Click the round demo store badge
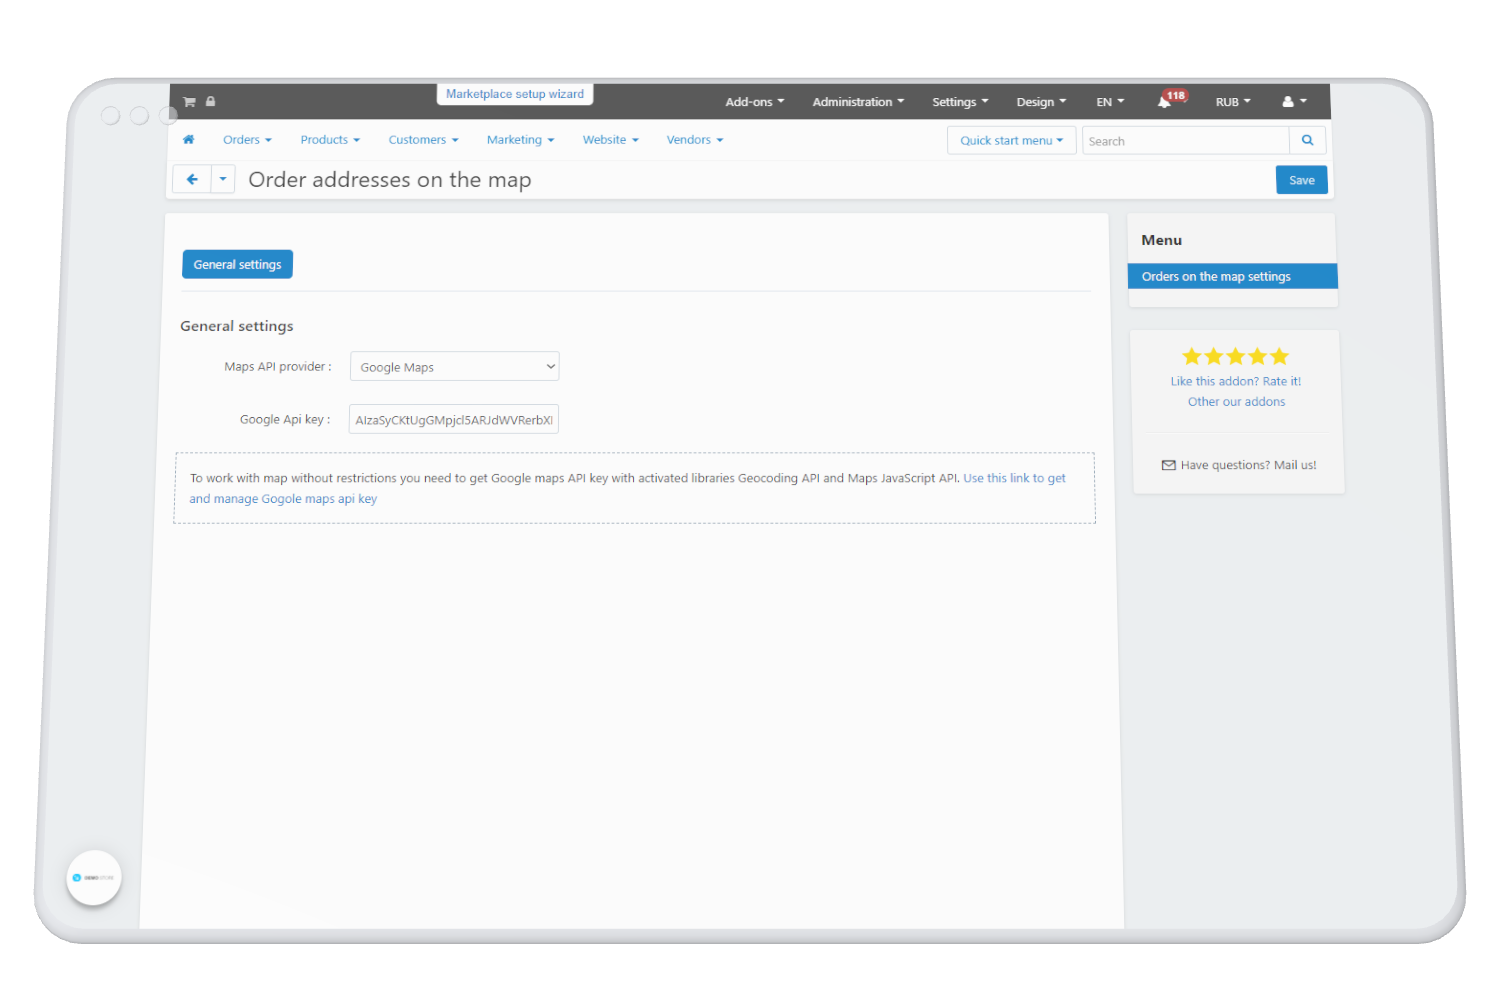The image size is (1500, 1000). click(94, 878)
